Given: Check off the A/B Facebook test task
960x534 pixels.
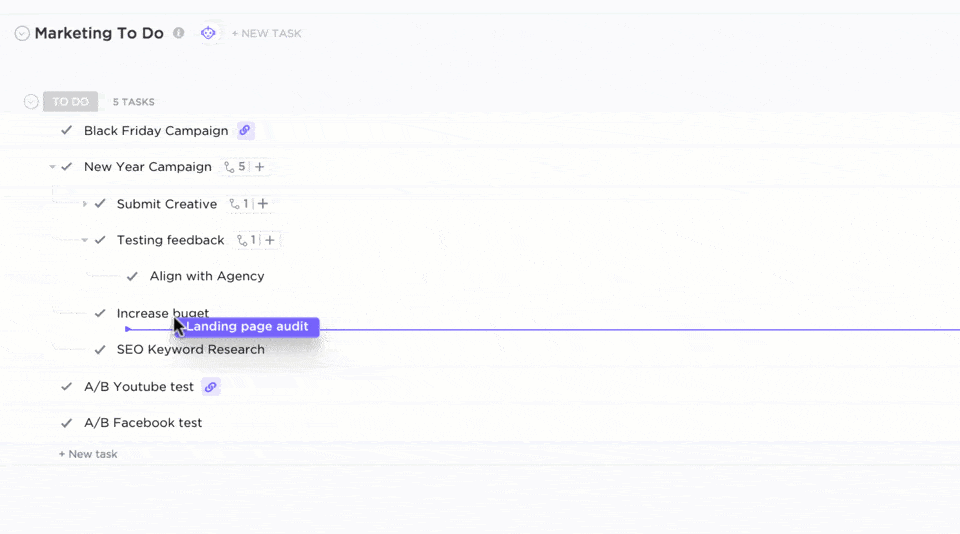Looking at the screenshot, I should point(67,423).
